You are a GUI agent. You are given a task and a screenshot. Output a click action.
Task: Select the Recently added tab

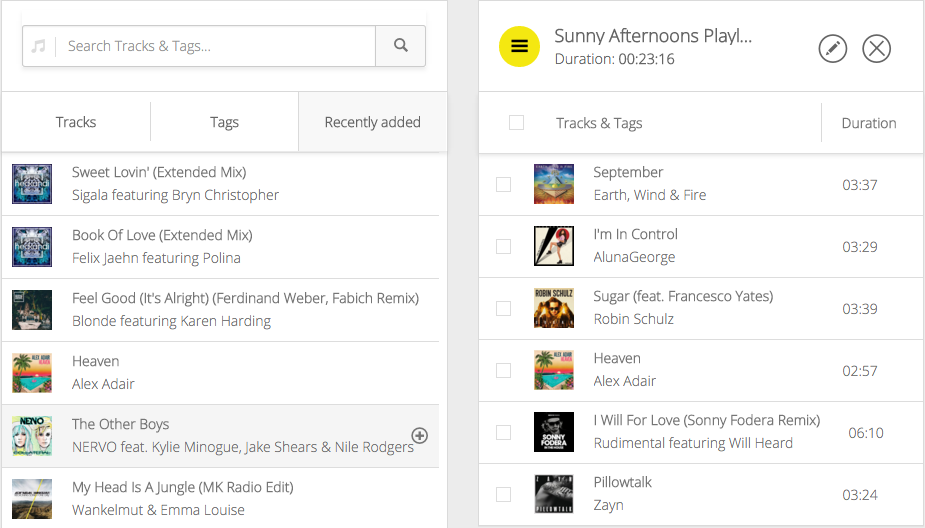(373, 122)
